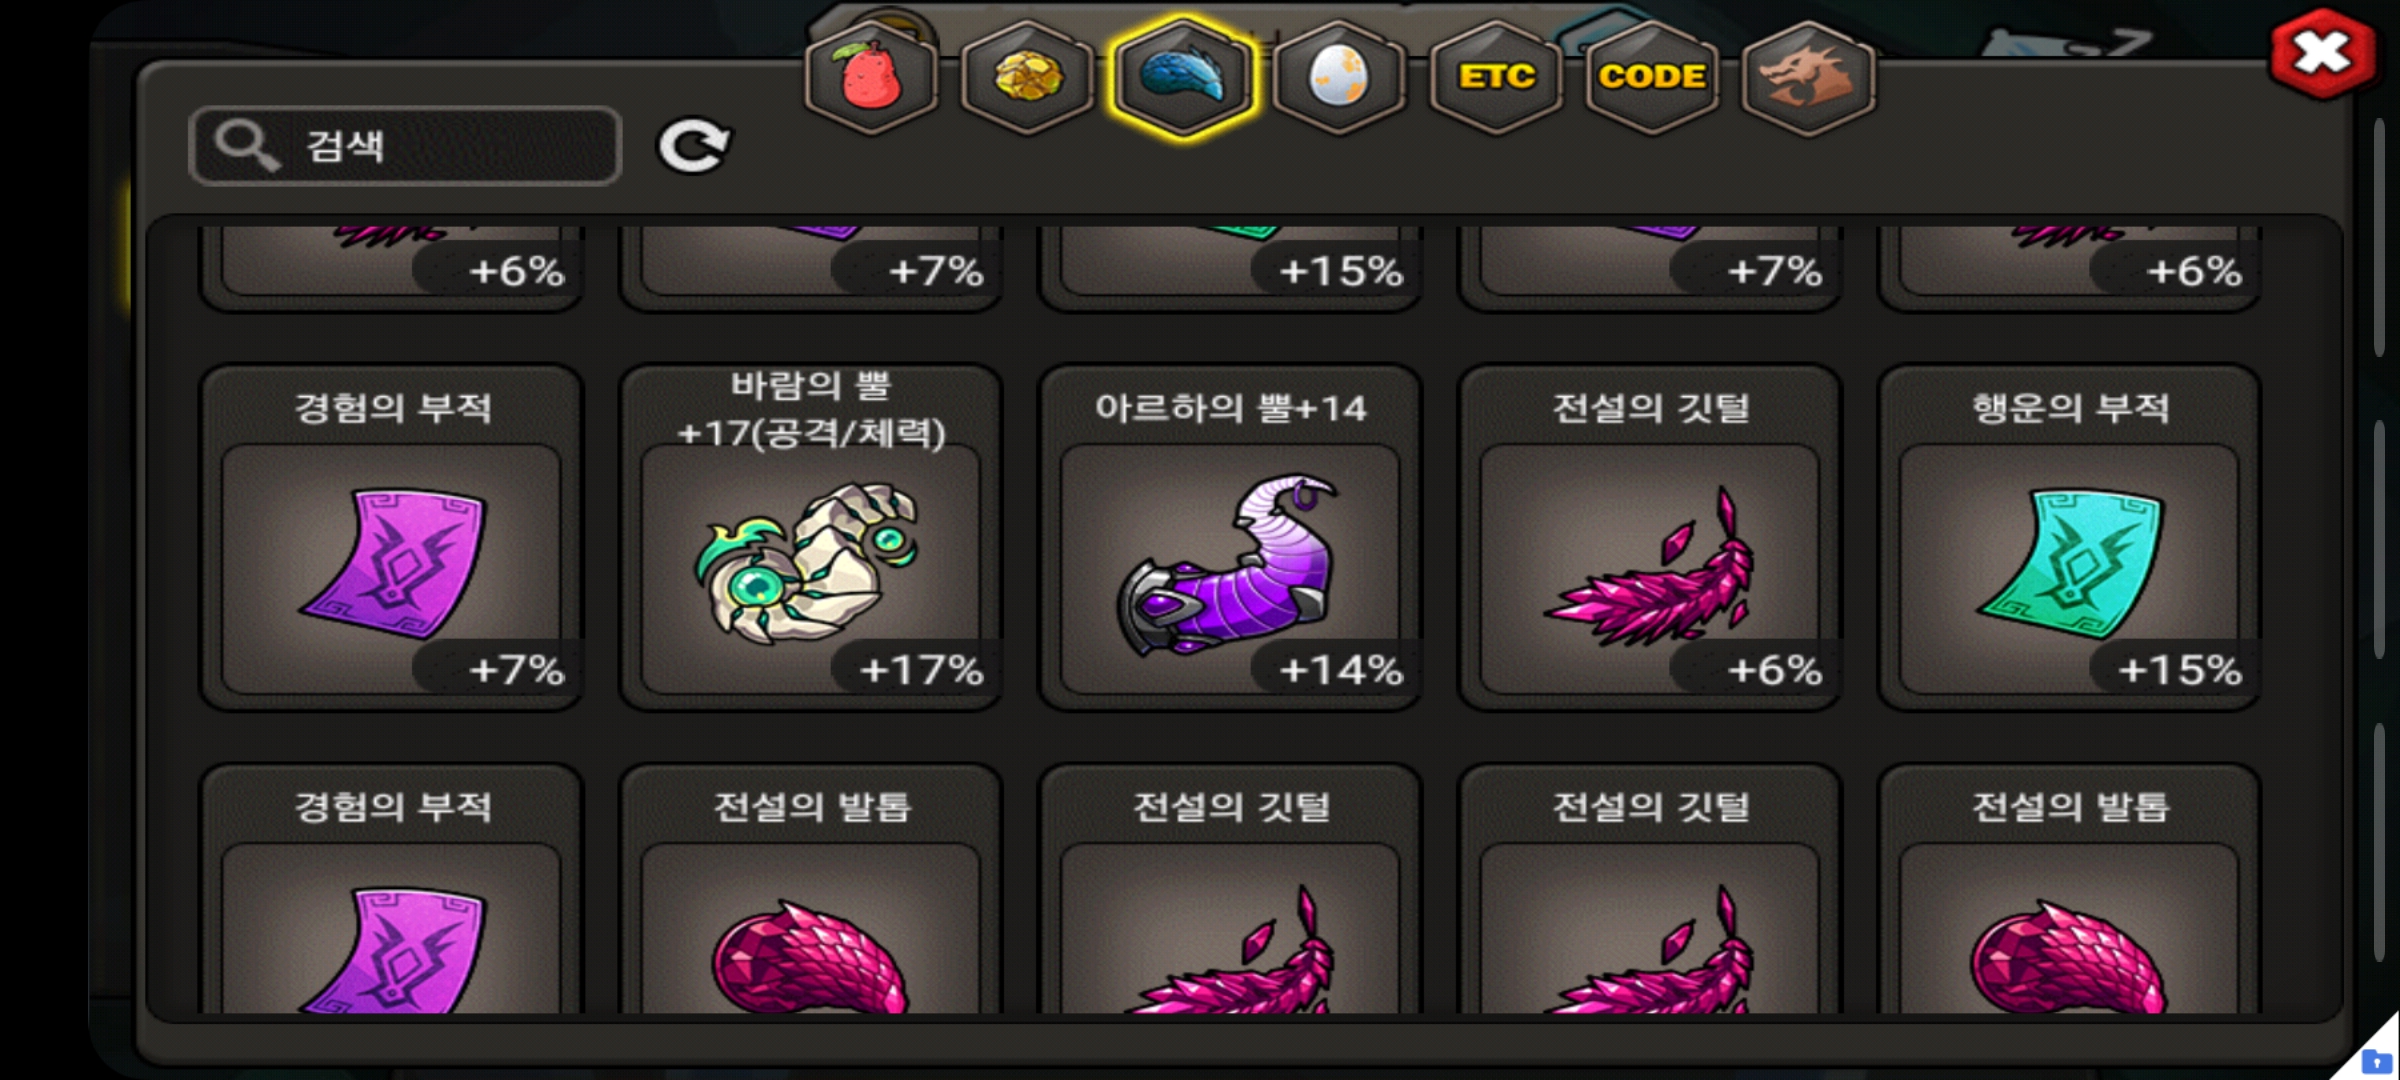
Task: Select the bottom row 경험의 부적 talisman
Action: coord(391,888)
